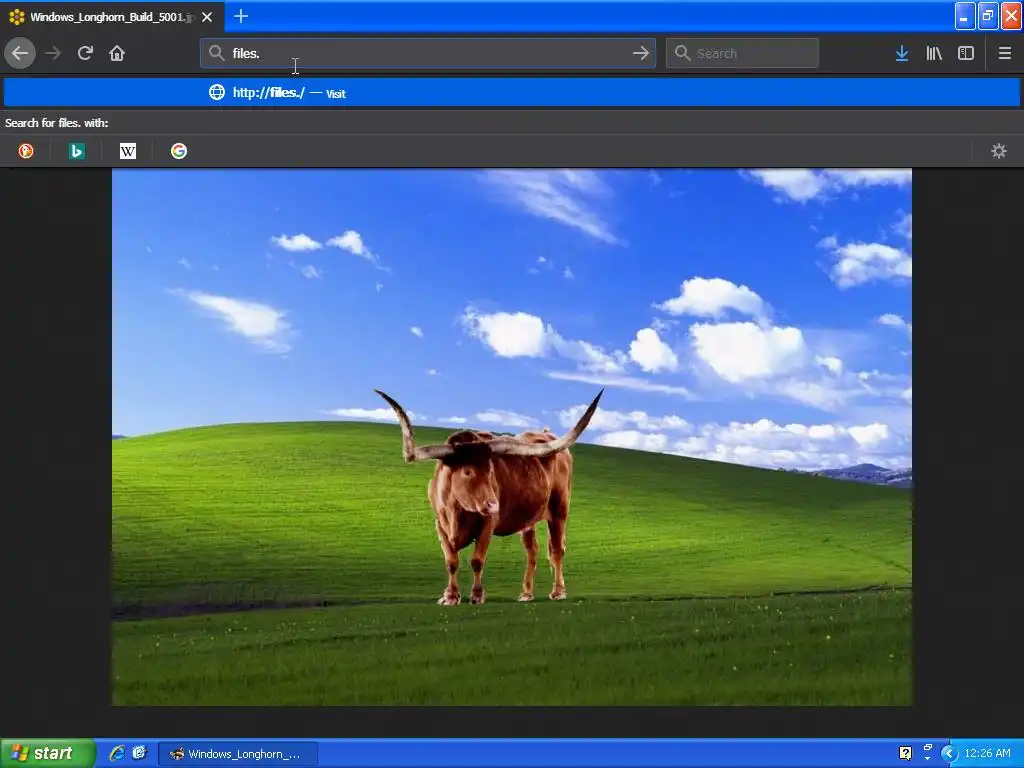
Task: Search with Wikipedia engine
Action: [x=128, y=152]
